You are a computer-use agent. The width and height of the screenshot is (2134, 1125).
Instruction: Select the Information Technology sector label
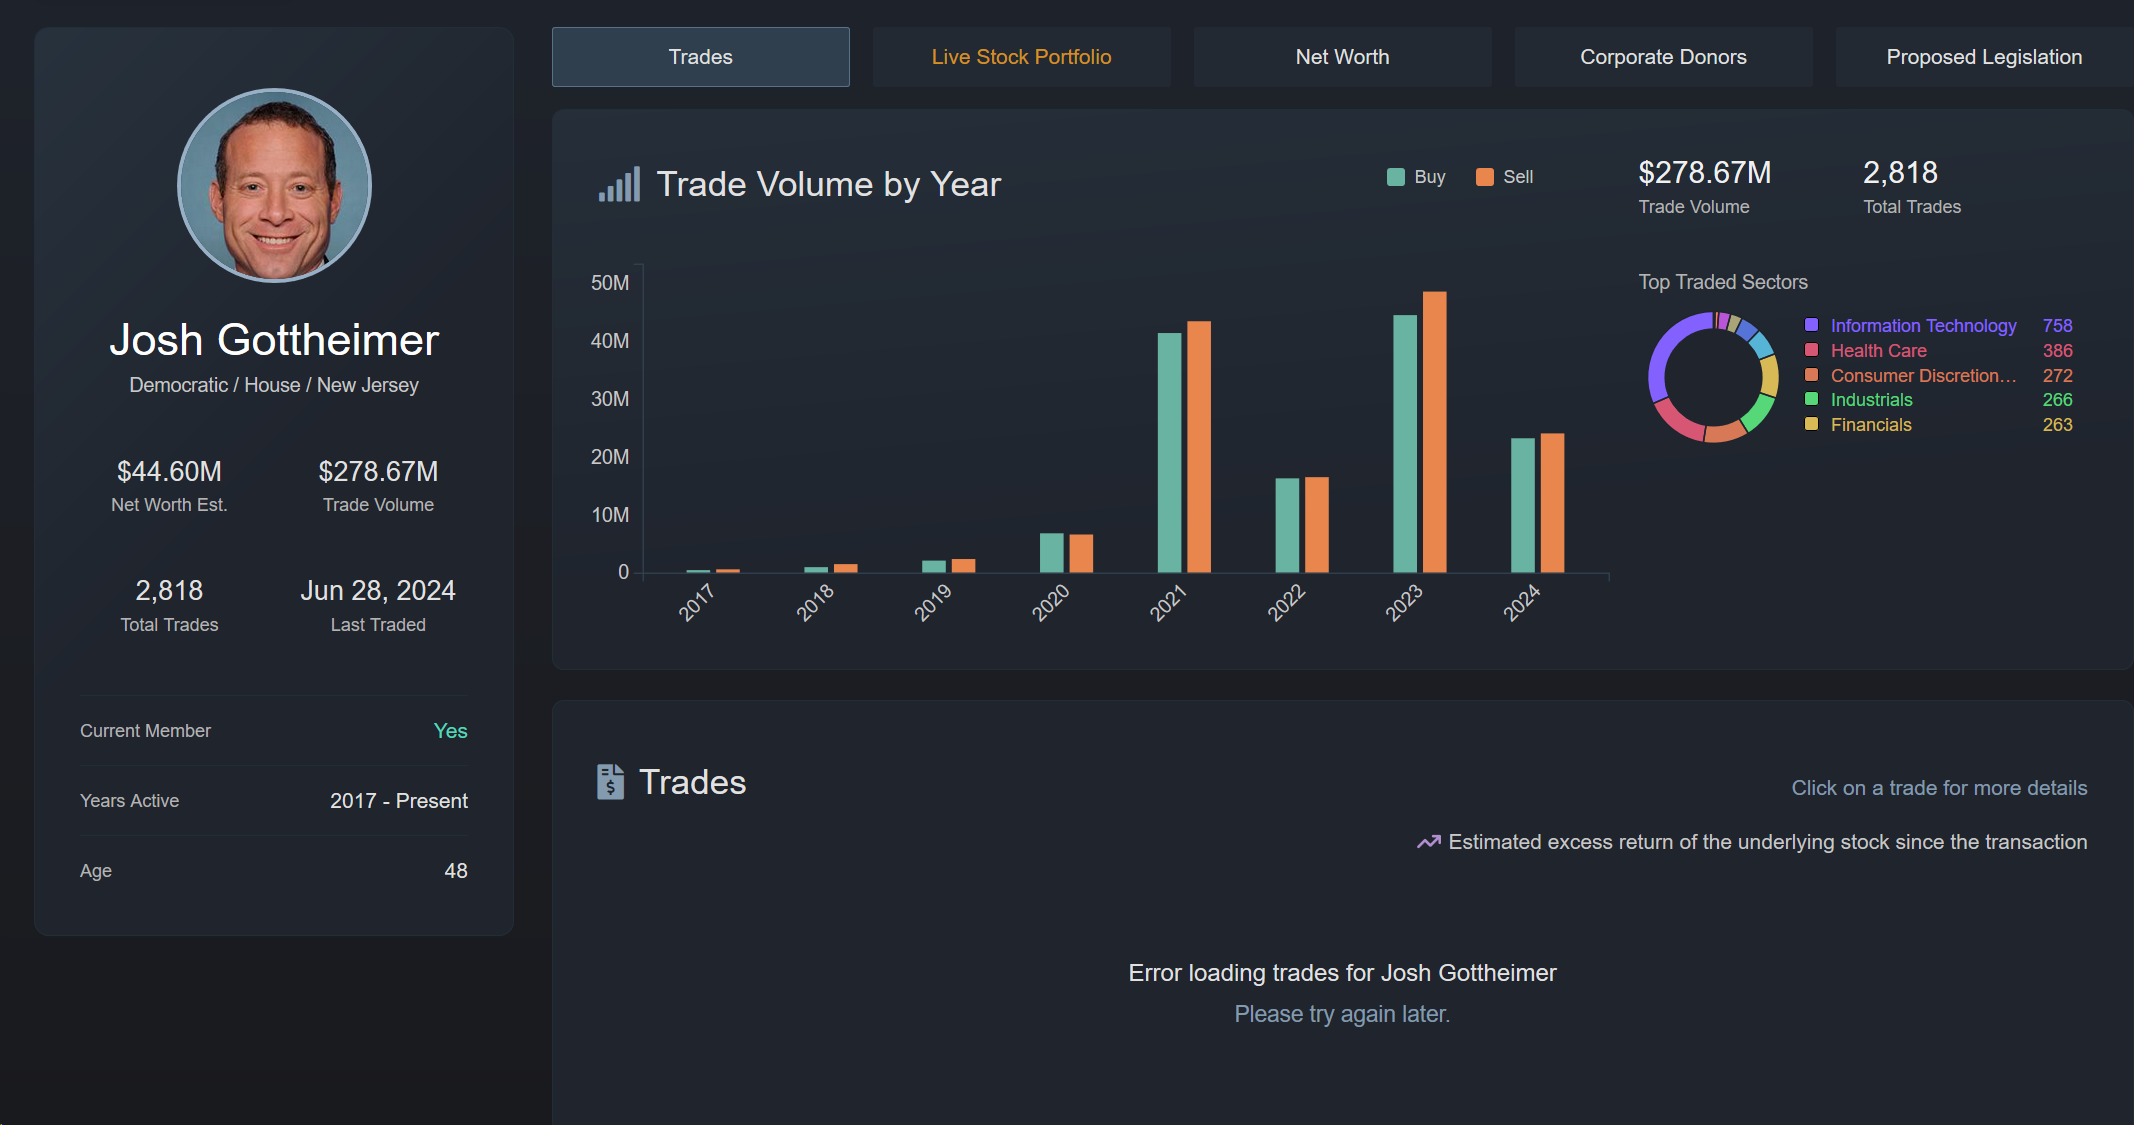(x=1923, y=326)
